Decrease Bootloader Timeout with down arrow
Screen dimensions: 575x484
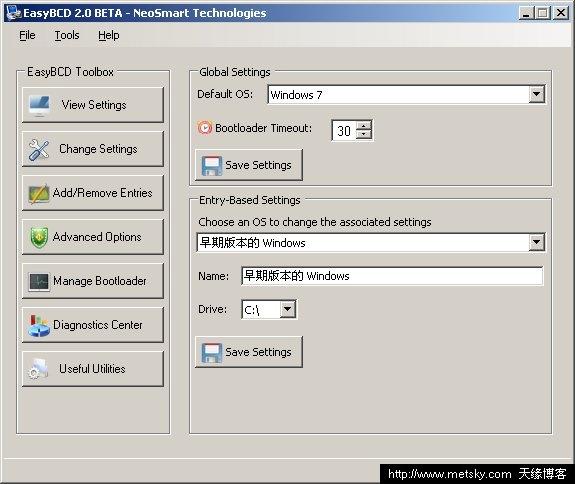(363, 135)
